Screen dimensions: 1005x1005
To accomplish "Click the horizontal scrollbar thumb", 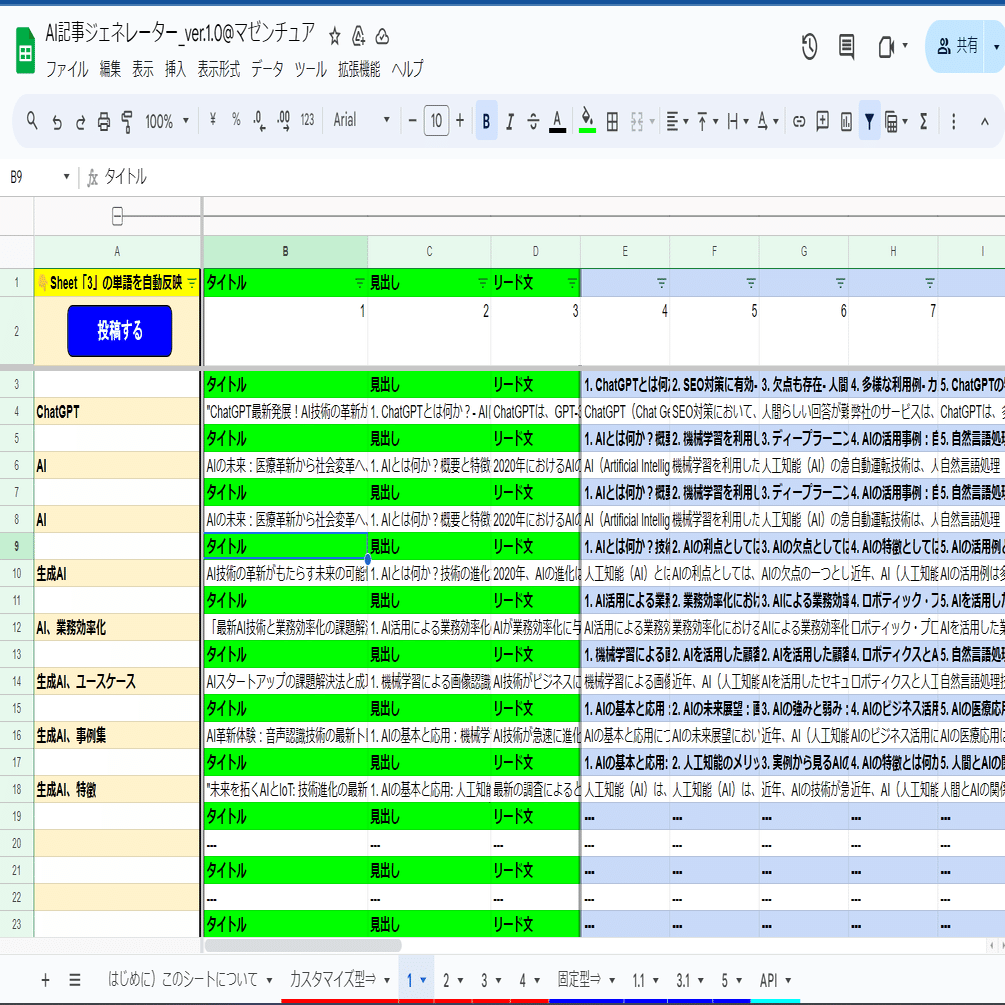I will click(303, 945).
